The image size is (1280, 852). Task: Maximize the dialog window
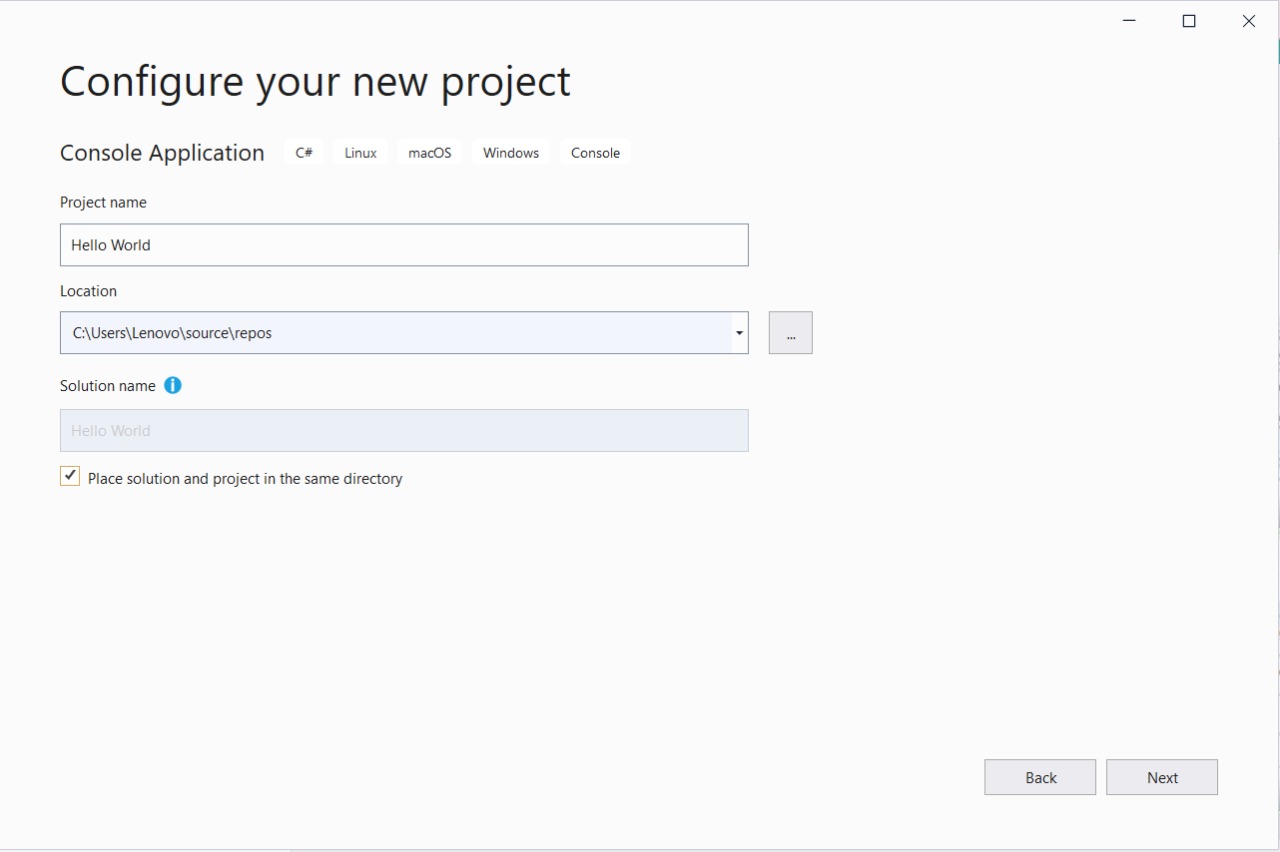coord(1189,21)
